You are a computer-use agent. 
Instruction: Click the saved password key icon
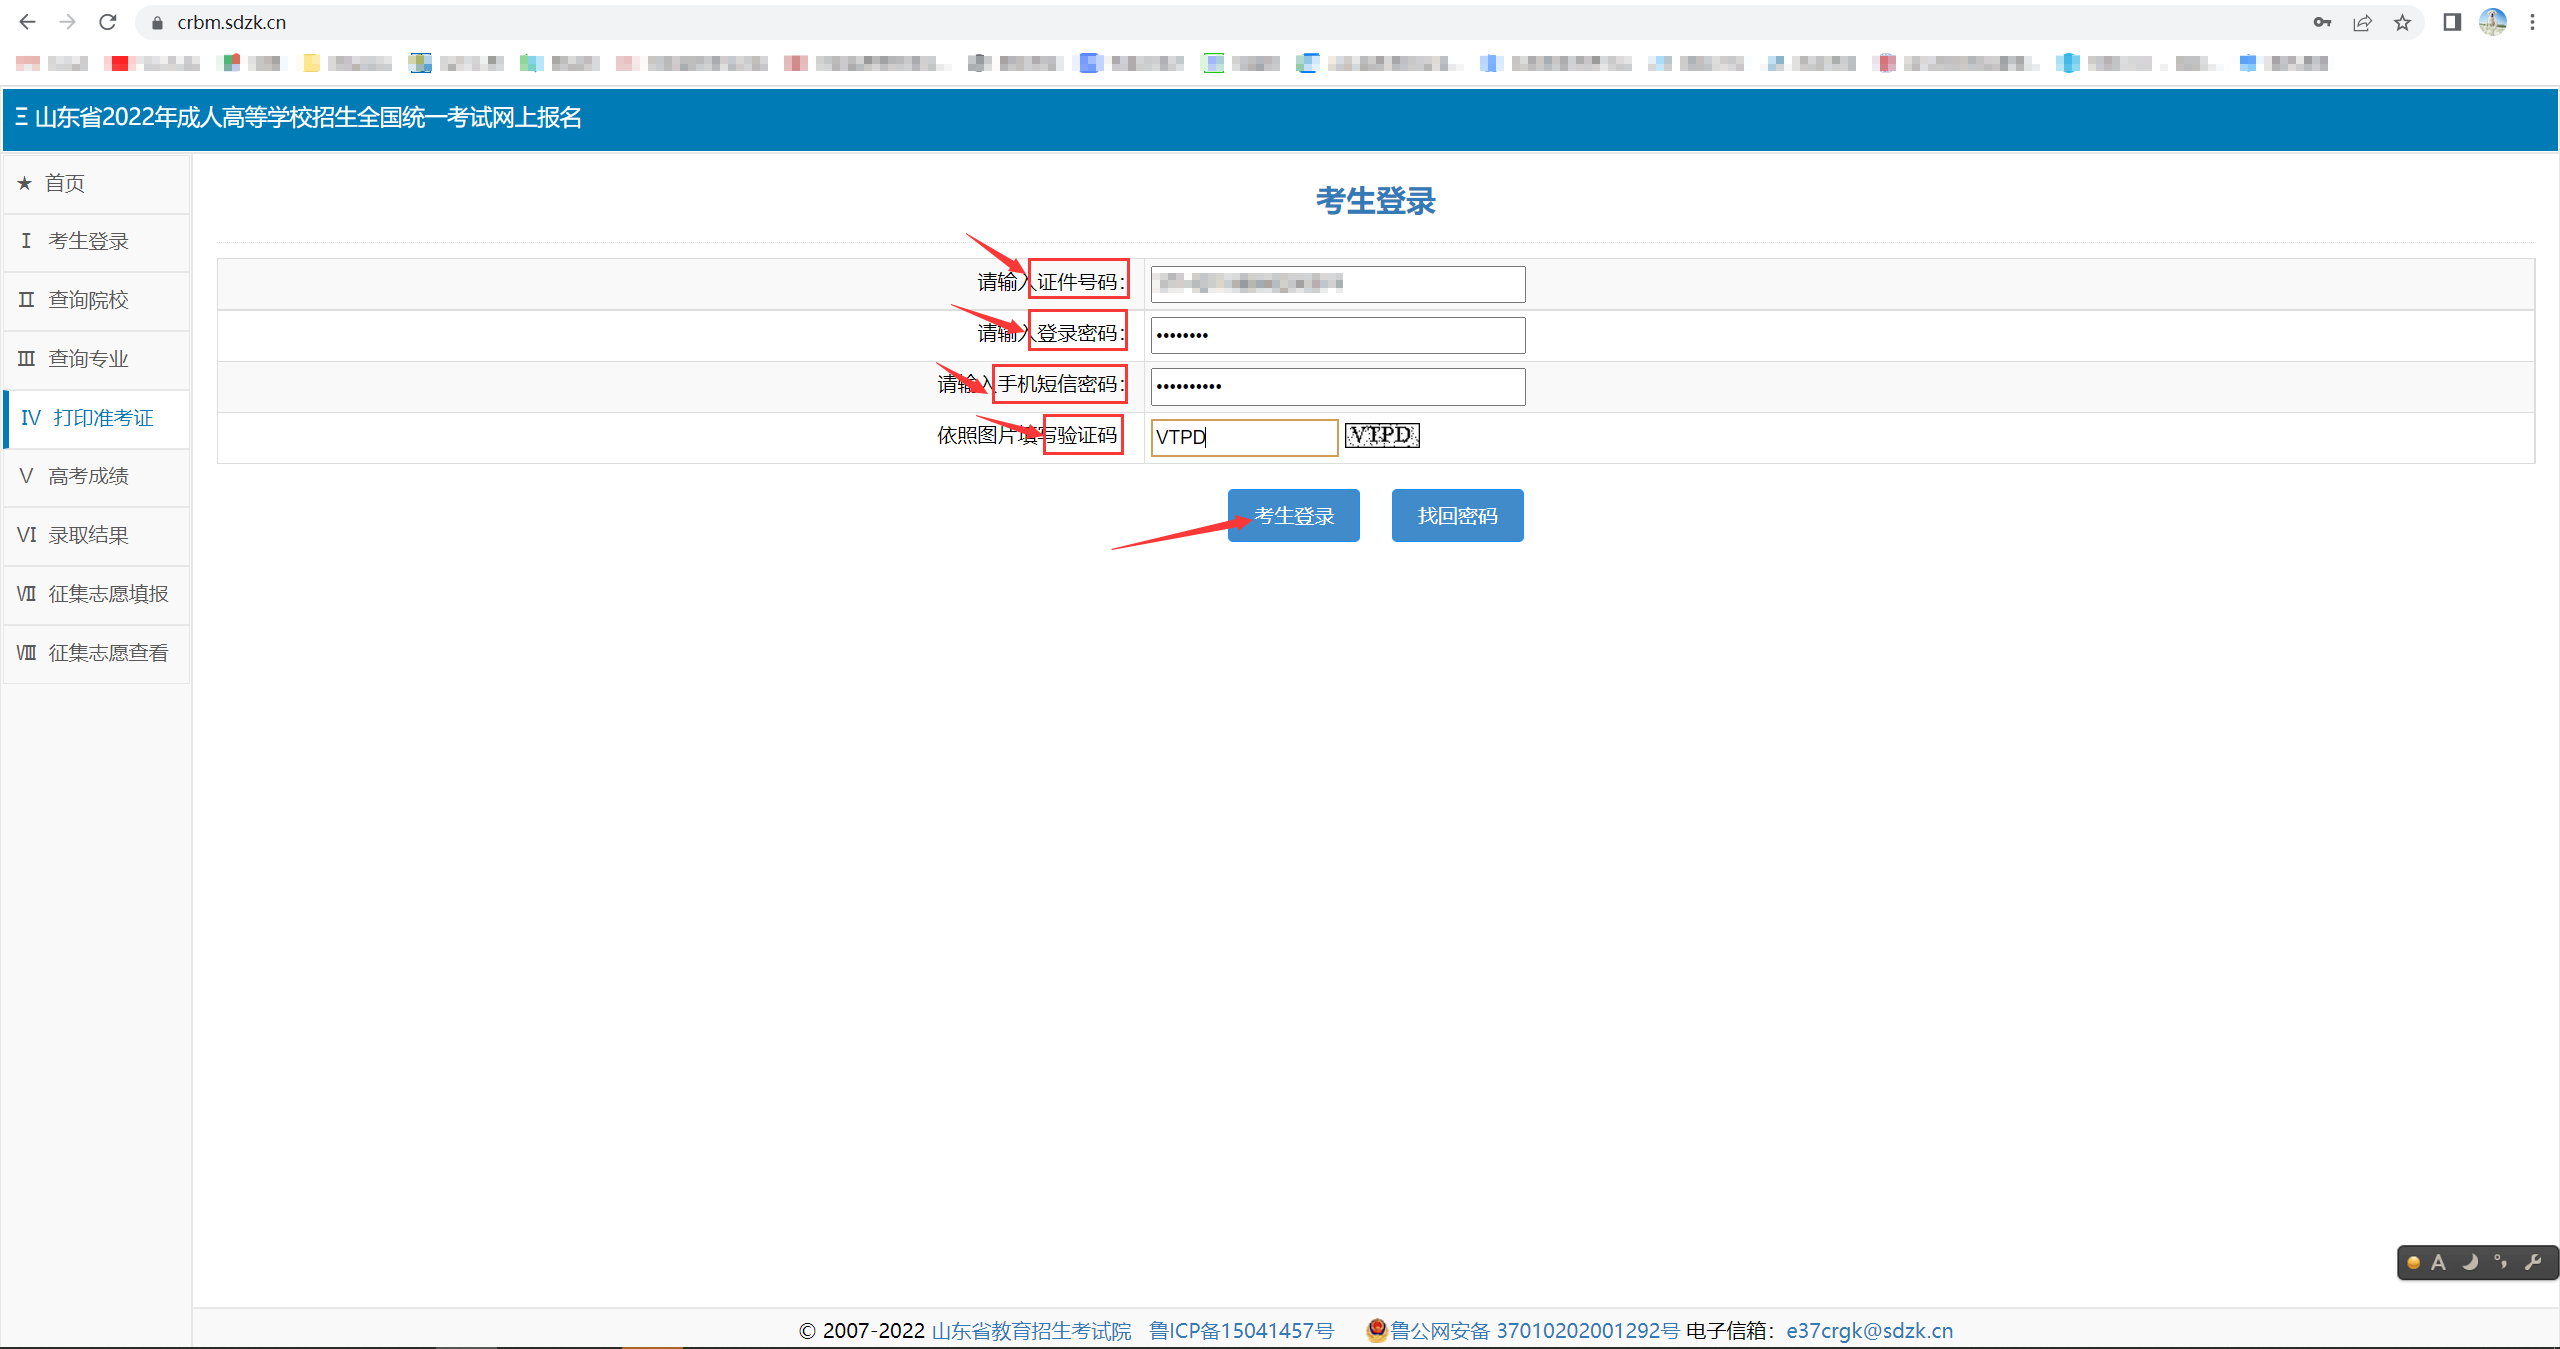click(x=2322, y=22)
